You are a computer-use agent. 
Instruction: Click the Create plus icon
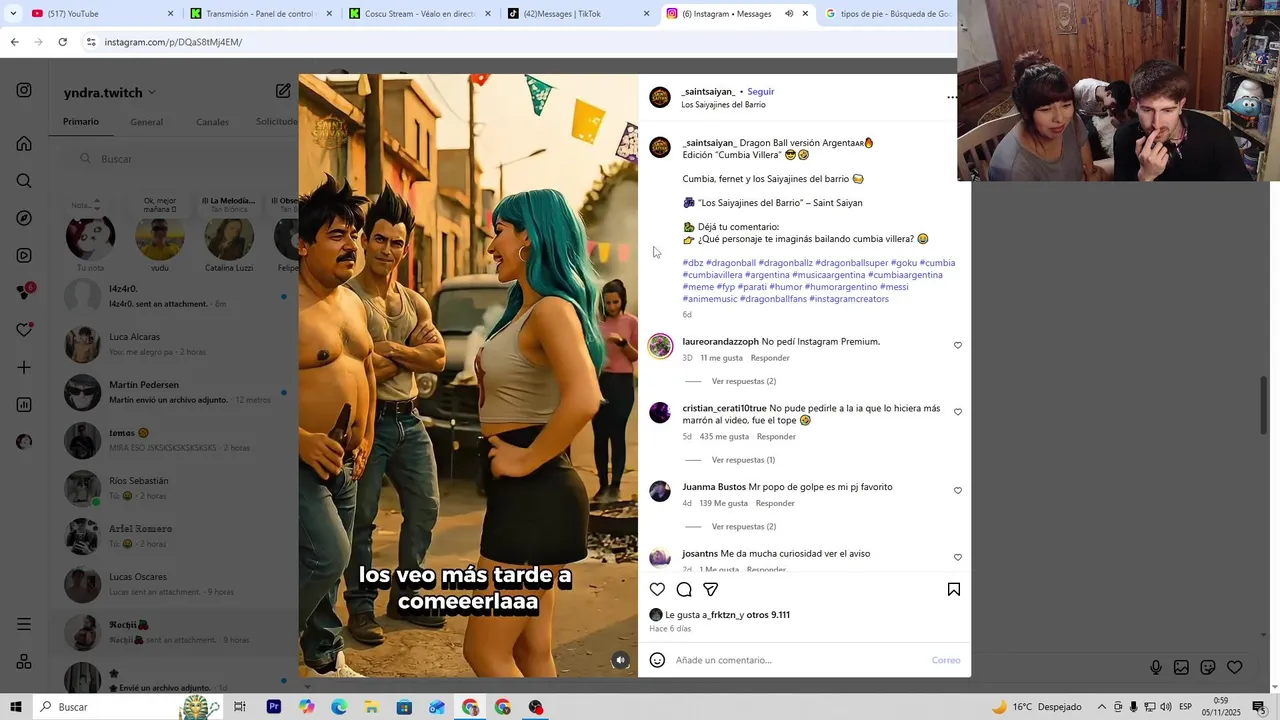point(24,367)
